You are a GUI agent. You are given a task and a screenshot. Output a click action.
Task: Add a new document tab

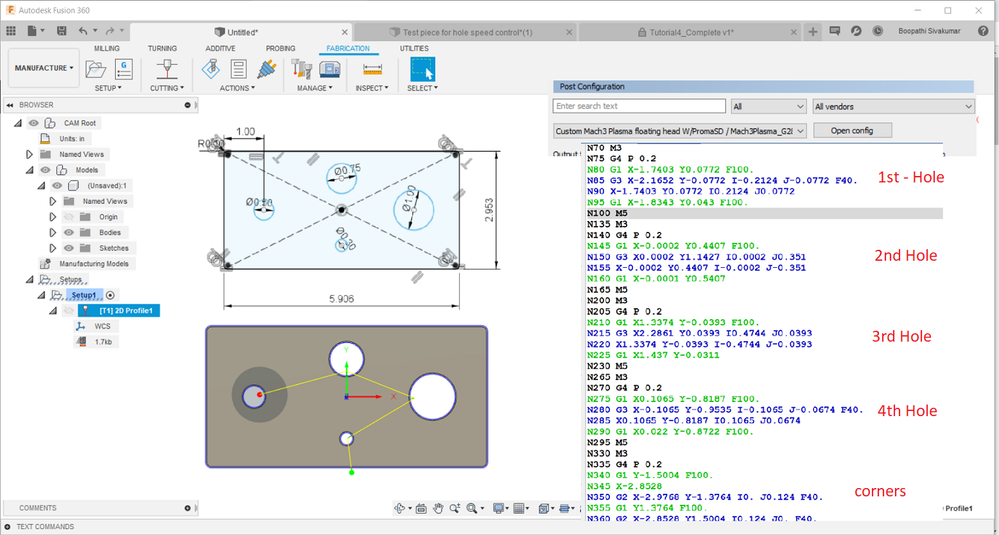(x=812, y=31)
